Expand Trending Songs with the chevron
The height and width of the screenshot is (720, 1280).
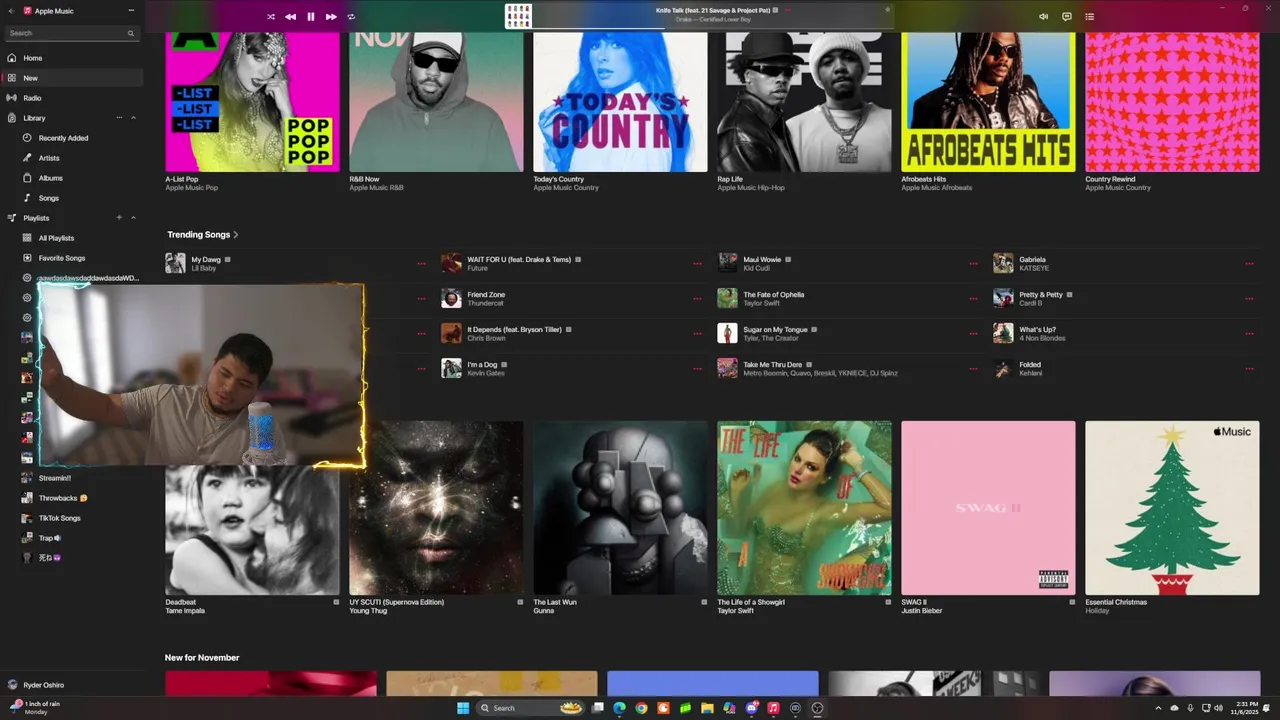click(x=236, y=235)
